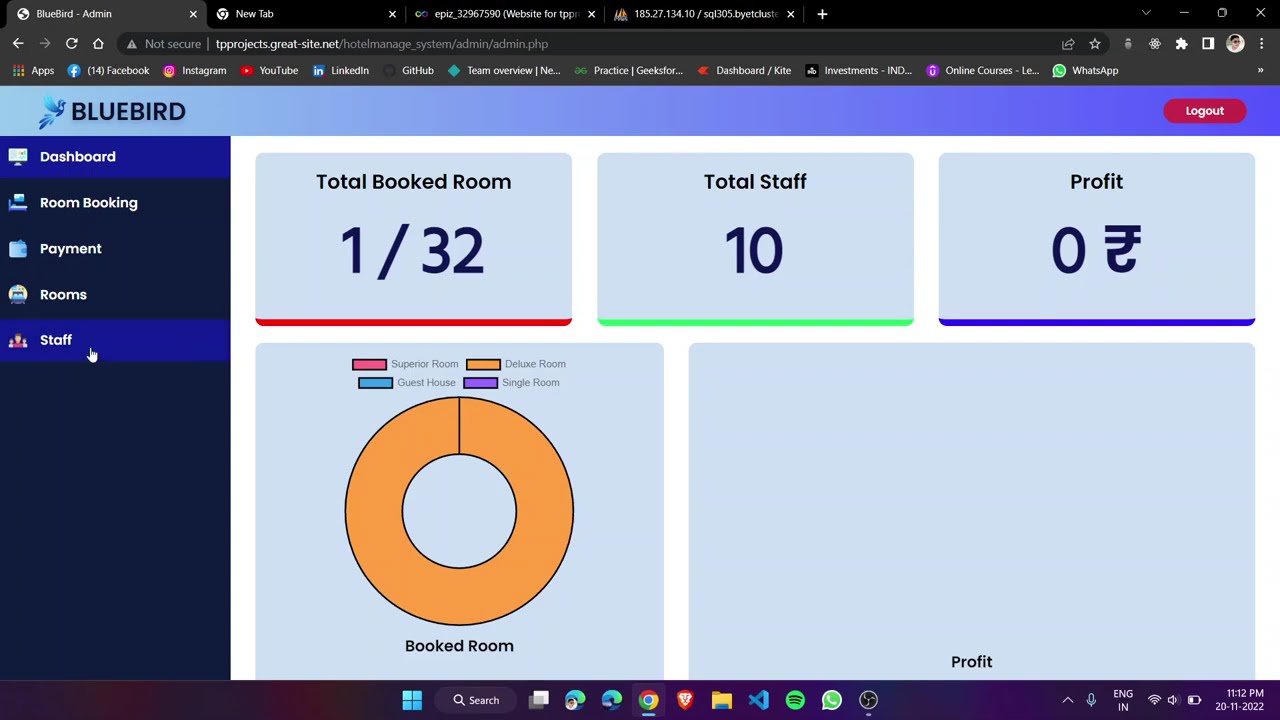Toggle Deluxe Room legend swatch
Image resolution: width=1280 pixels, height=720 pixels.
pyautogui.click(x=483, y=364)
